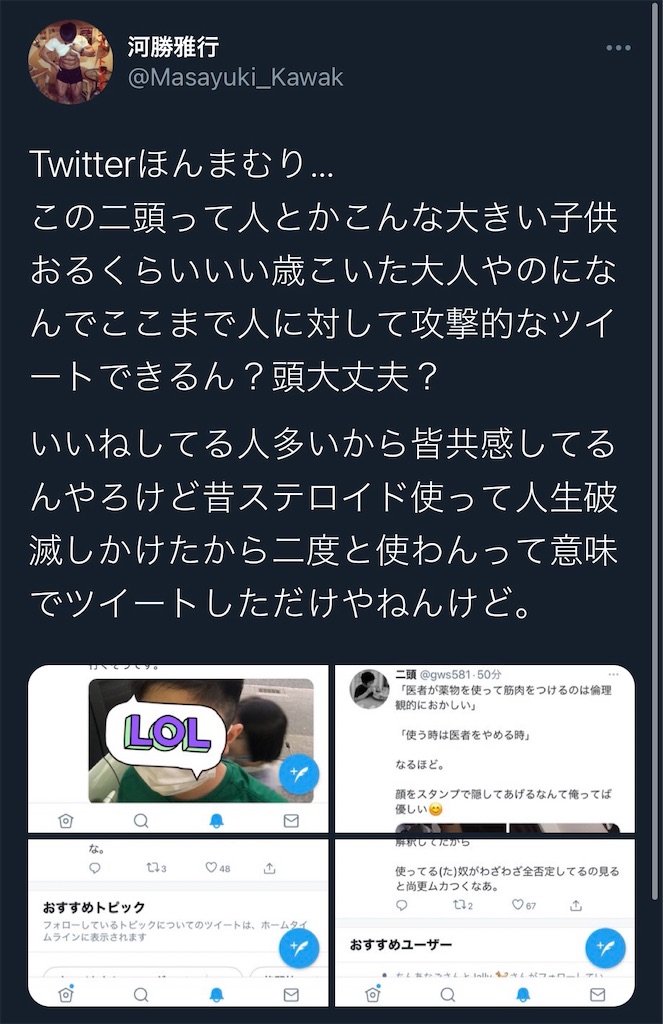Open the 河勝雅行 display name link
Image resolution: width=663 pixels, height=1024 pixels.
173,46
